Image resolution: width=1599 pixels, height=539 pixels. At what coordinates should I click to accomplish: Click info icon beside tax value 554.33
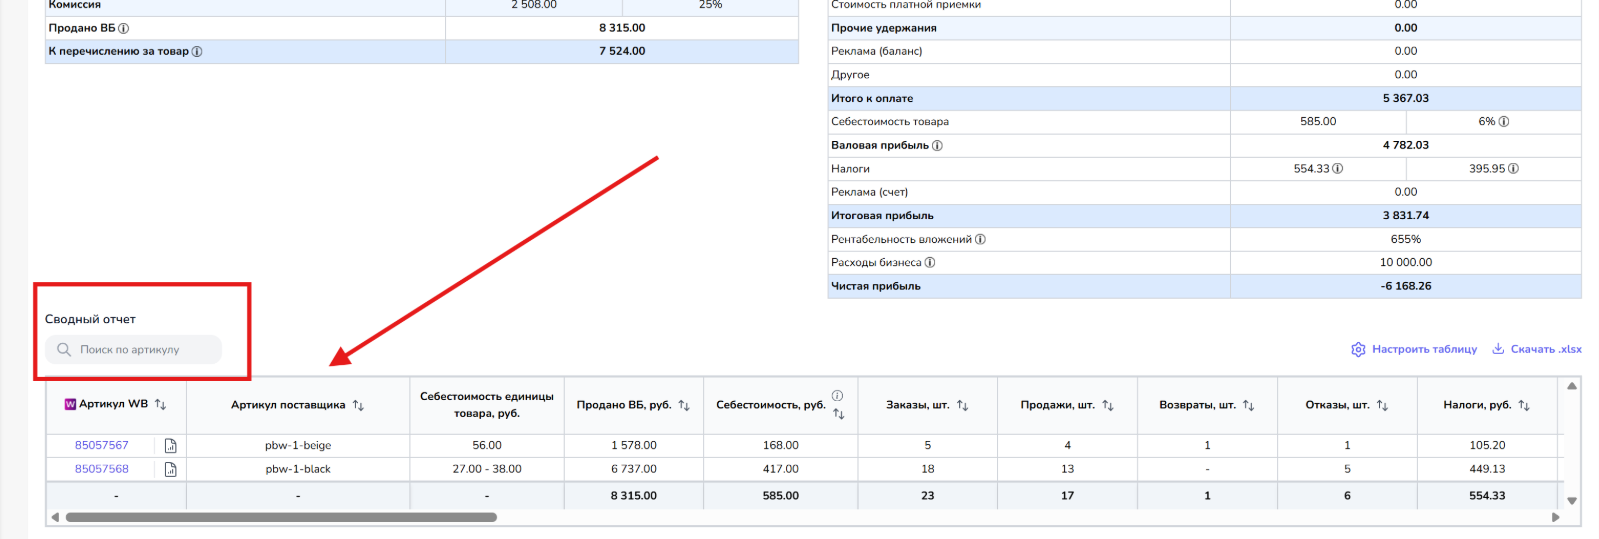(1338, 169)
